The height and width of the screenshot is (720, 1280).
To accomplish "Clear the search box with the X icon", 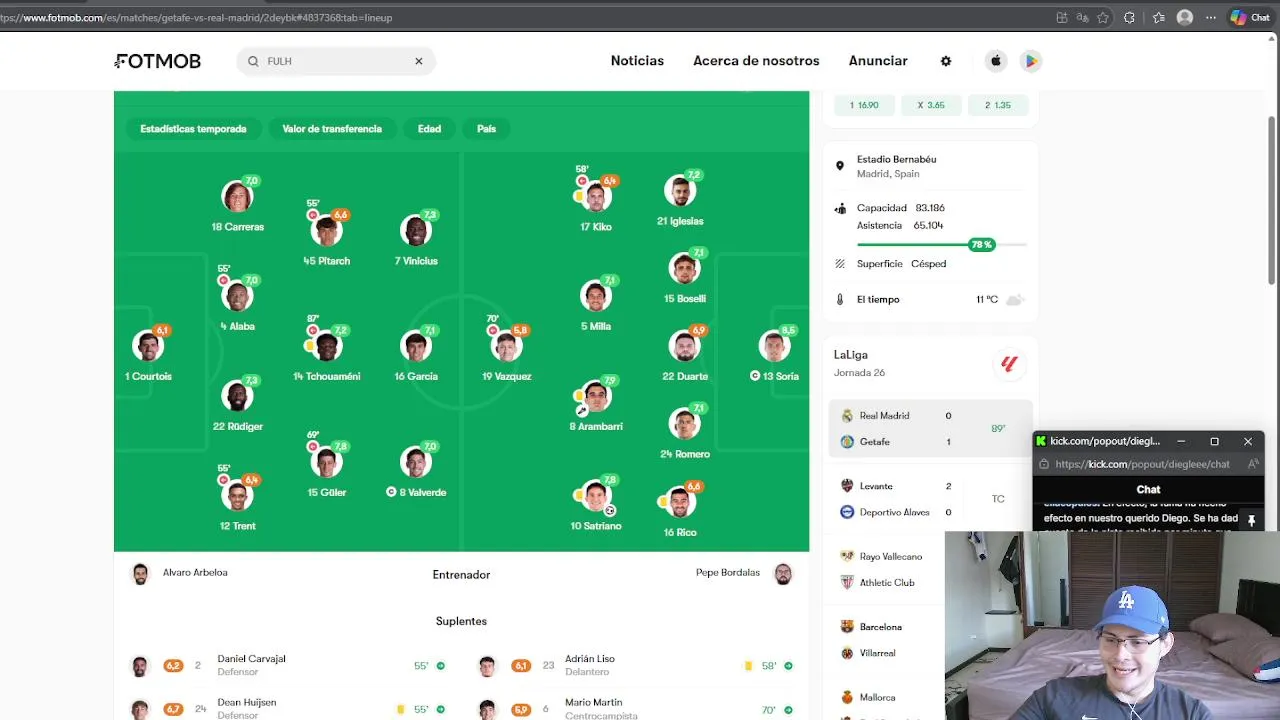I will (x=419, y=61).
